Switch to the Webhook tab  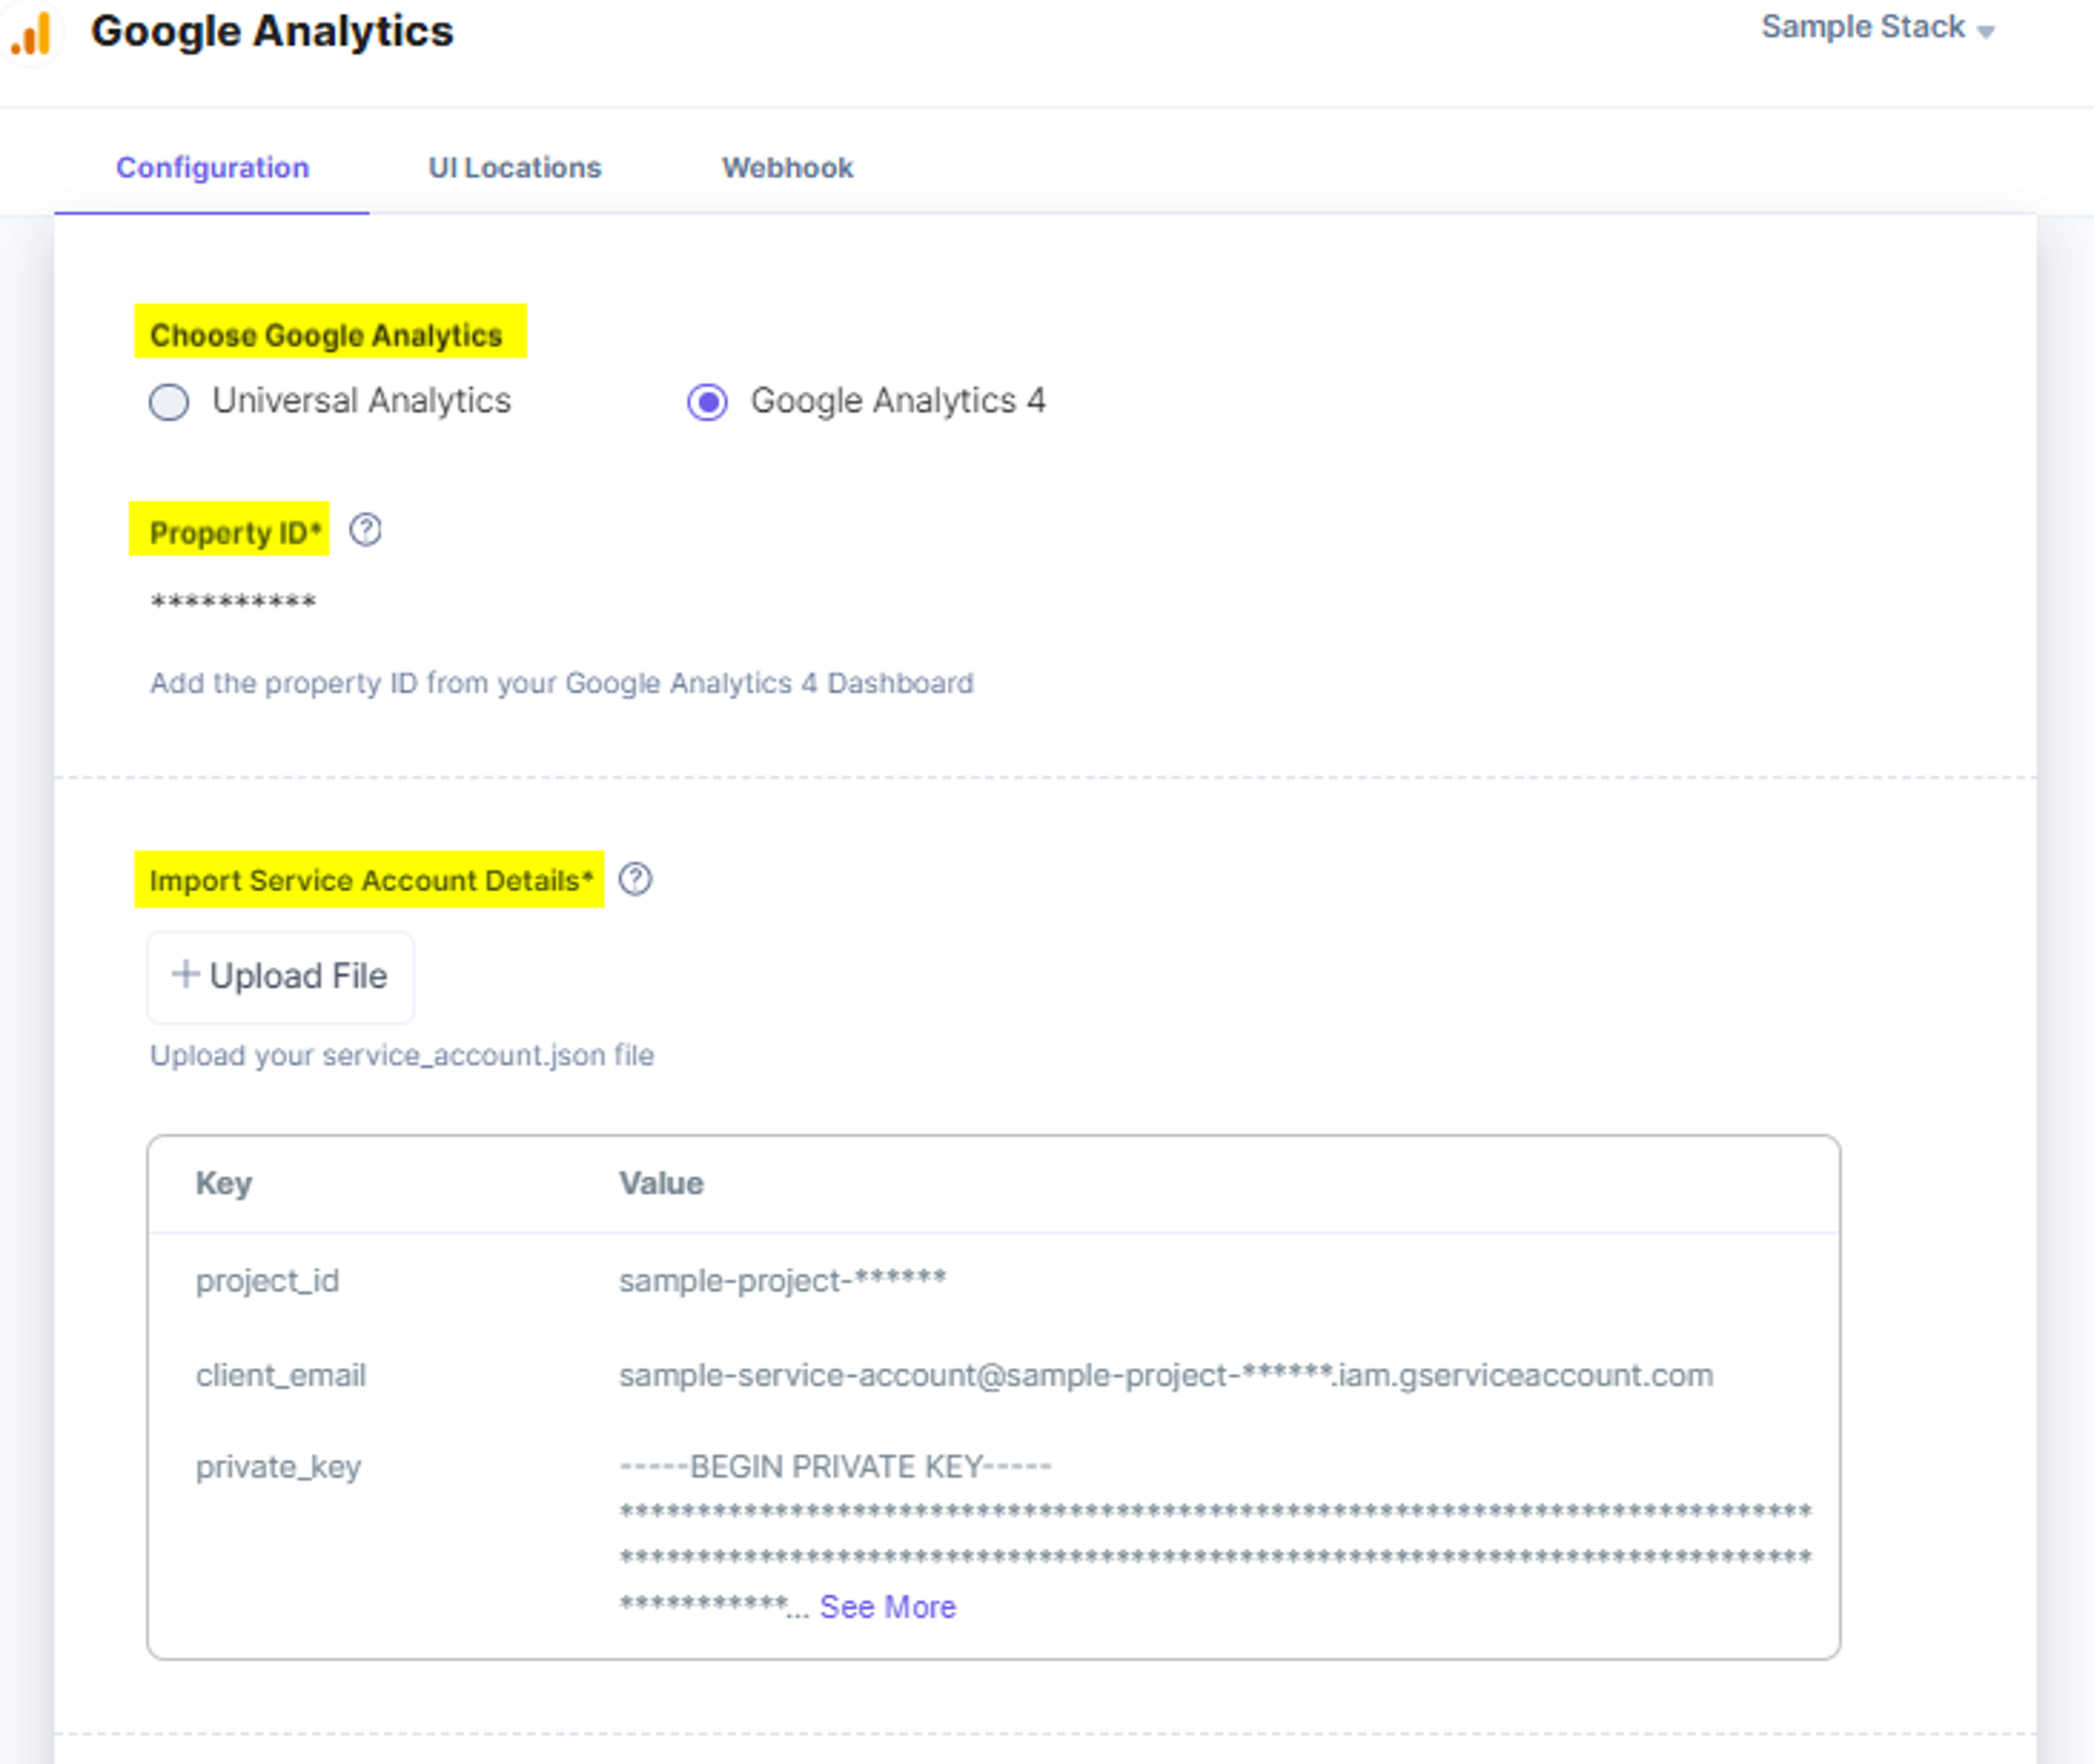(788, 168)
